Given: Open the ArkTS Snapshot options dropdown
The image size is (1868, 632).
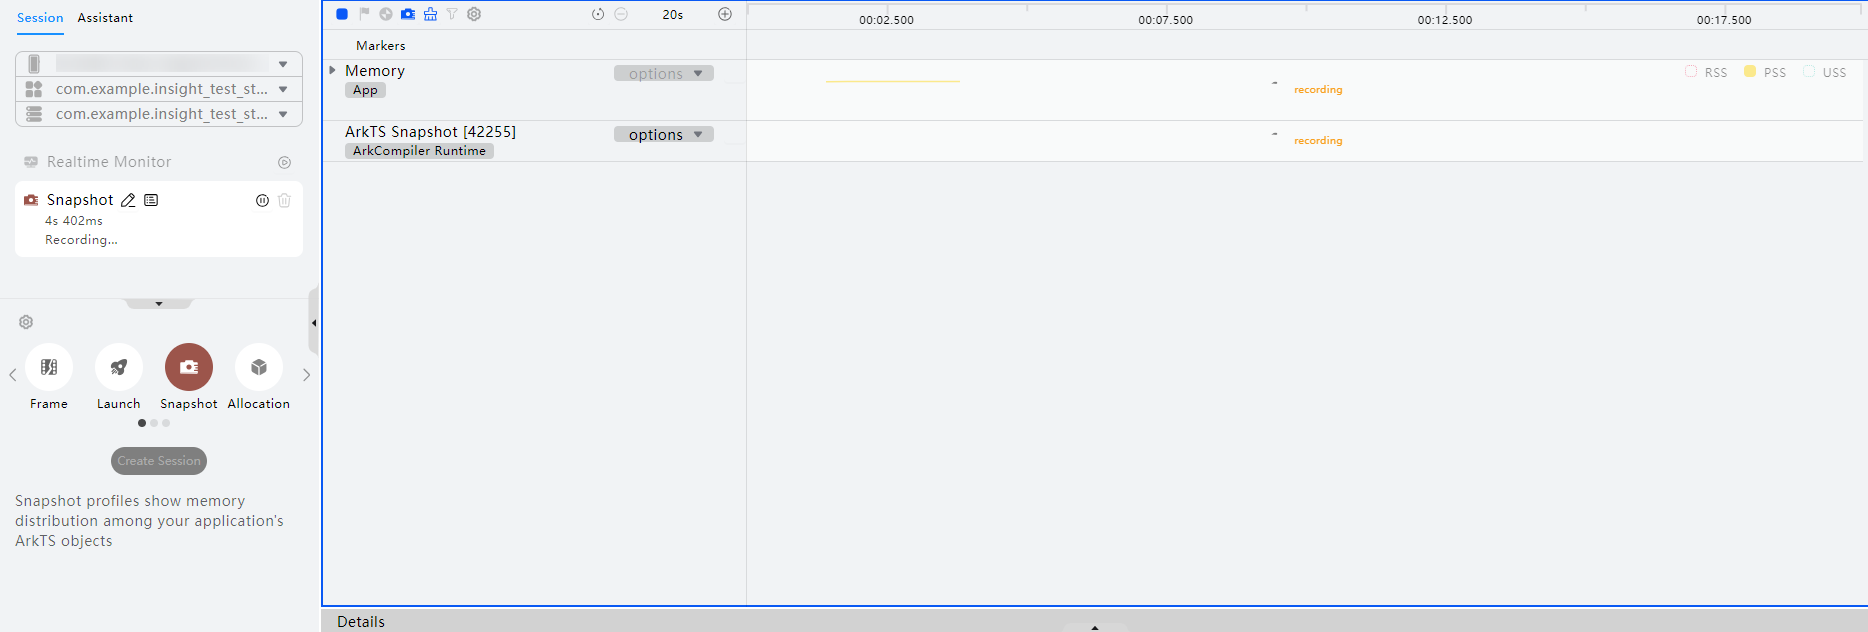Looking at the screenshot, I should tap(664, 134).
